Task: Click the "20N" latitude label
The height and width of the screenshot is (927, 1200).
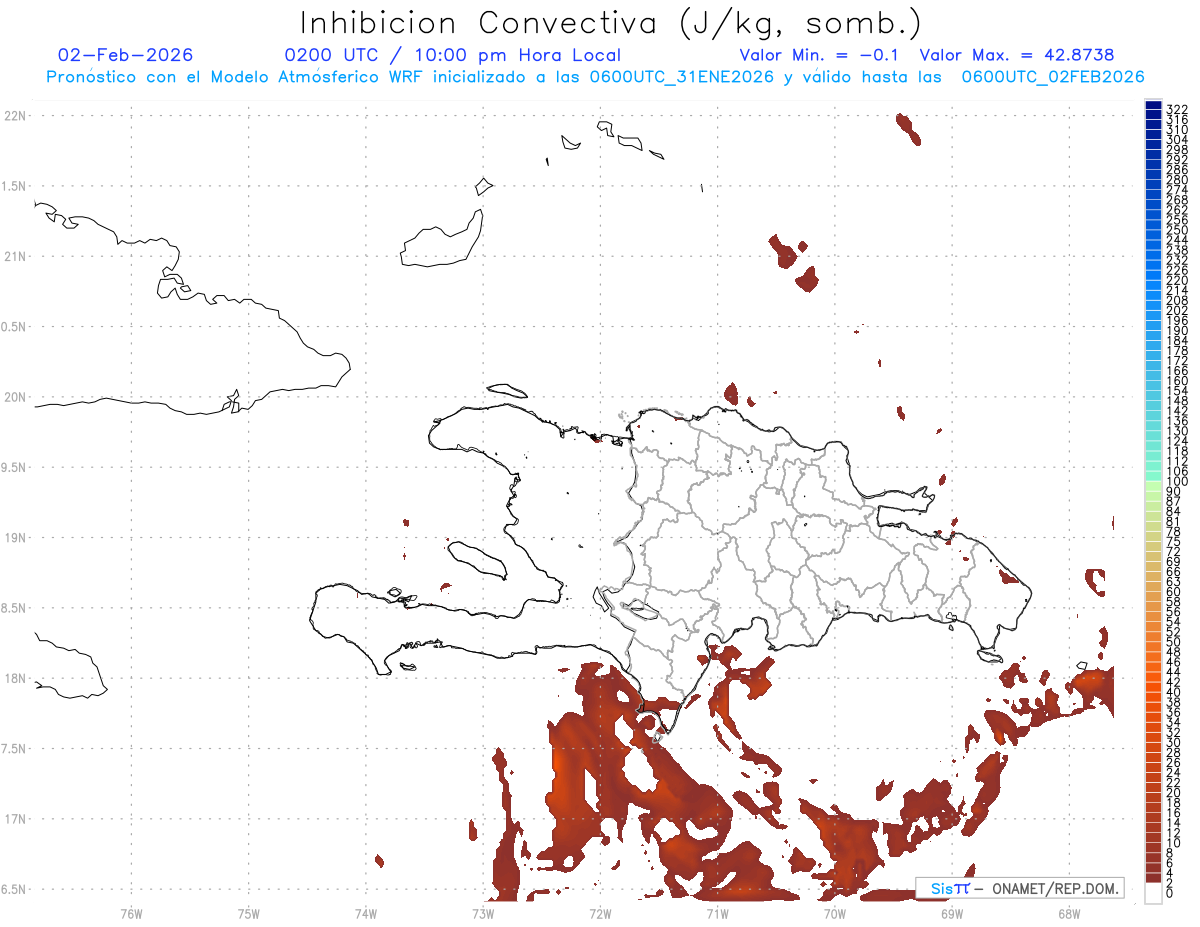Action: pos(15,397)
